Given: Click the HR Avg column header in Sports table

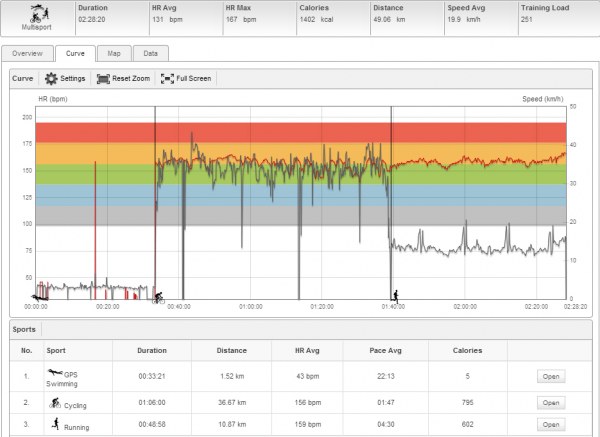Looking at the screenshot, I should pyautogui.click(x=307, y=351).
